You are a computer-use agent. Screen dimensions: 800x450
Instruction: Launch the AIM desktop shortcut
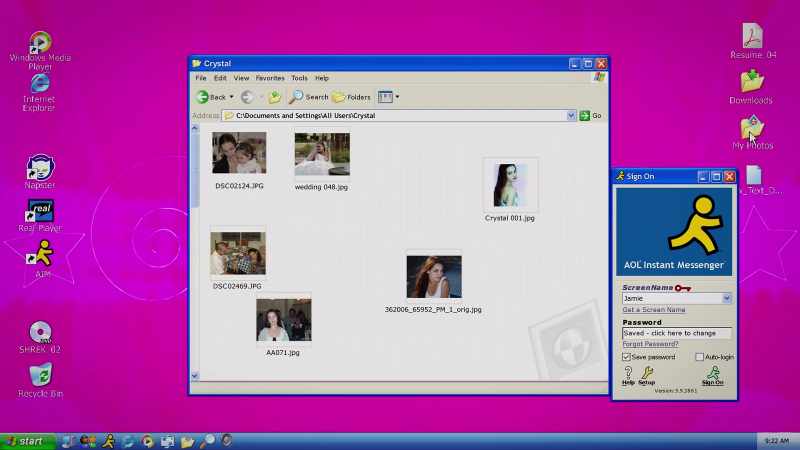(41, 253)
